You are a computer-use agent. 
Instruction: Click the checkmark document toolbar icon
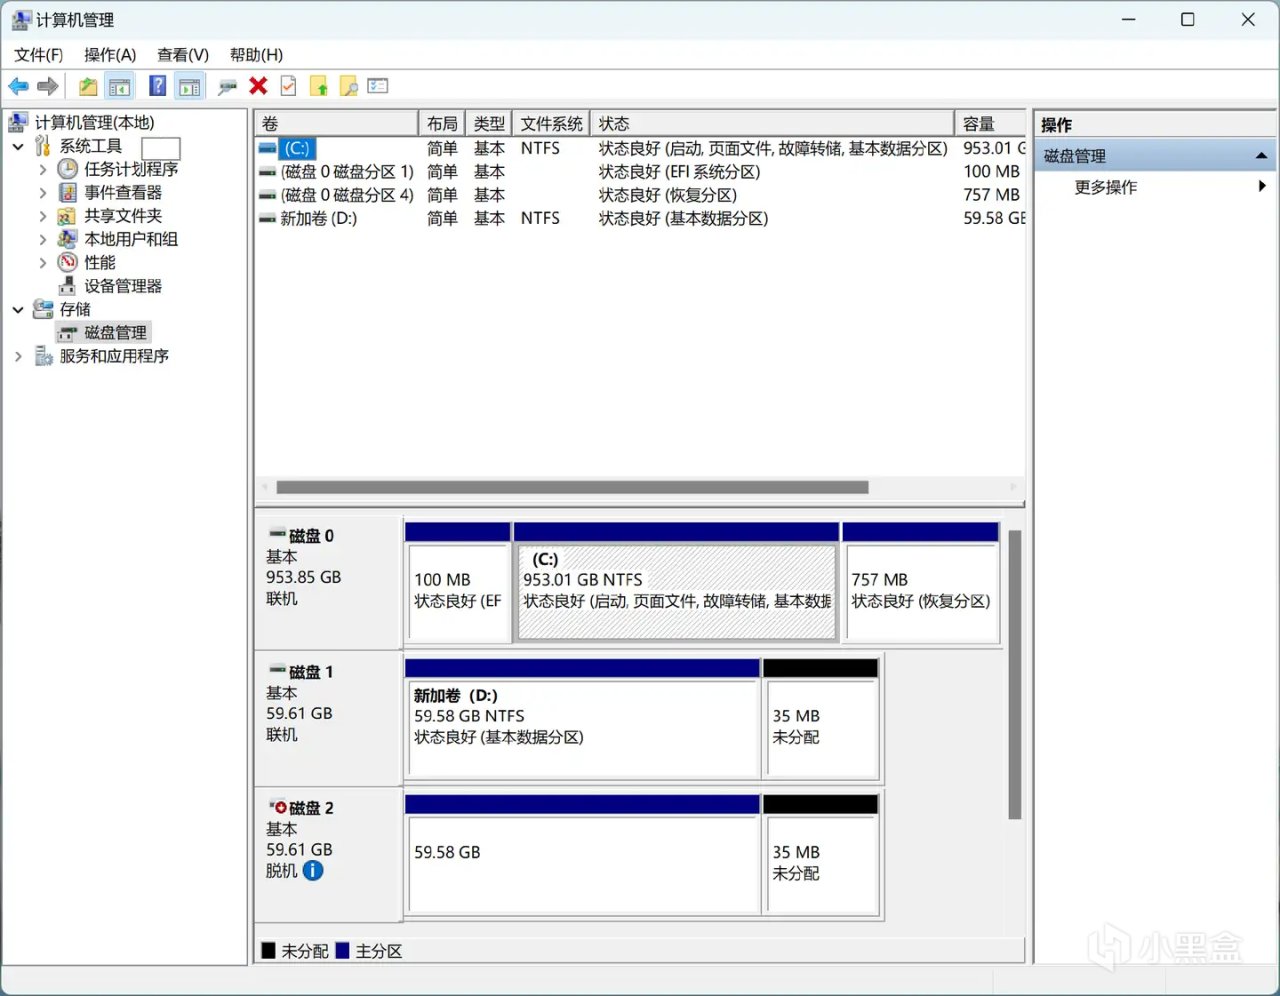point(288,87)
